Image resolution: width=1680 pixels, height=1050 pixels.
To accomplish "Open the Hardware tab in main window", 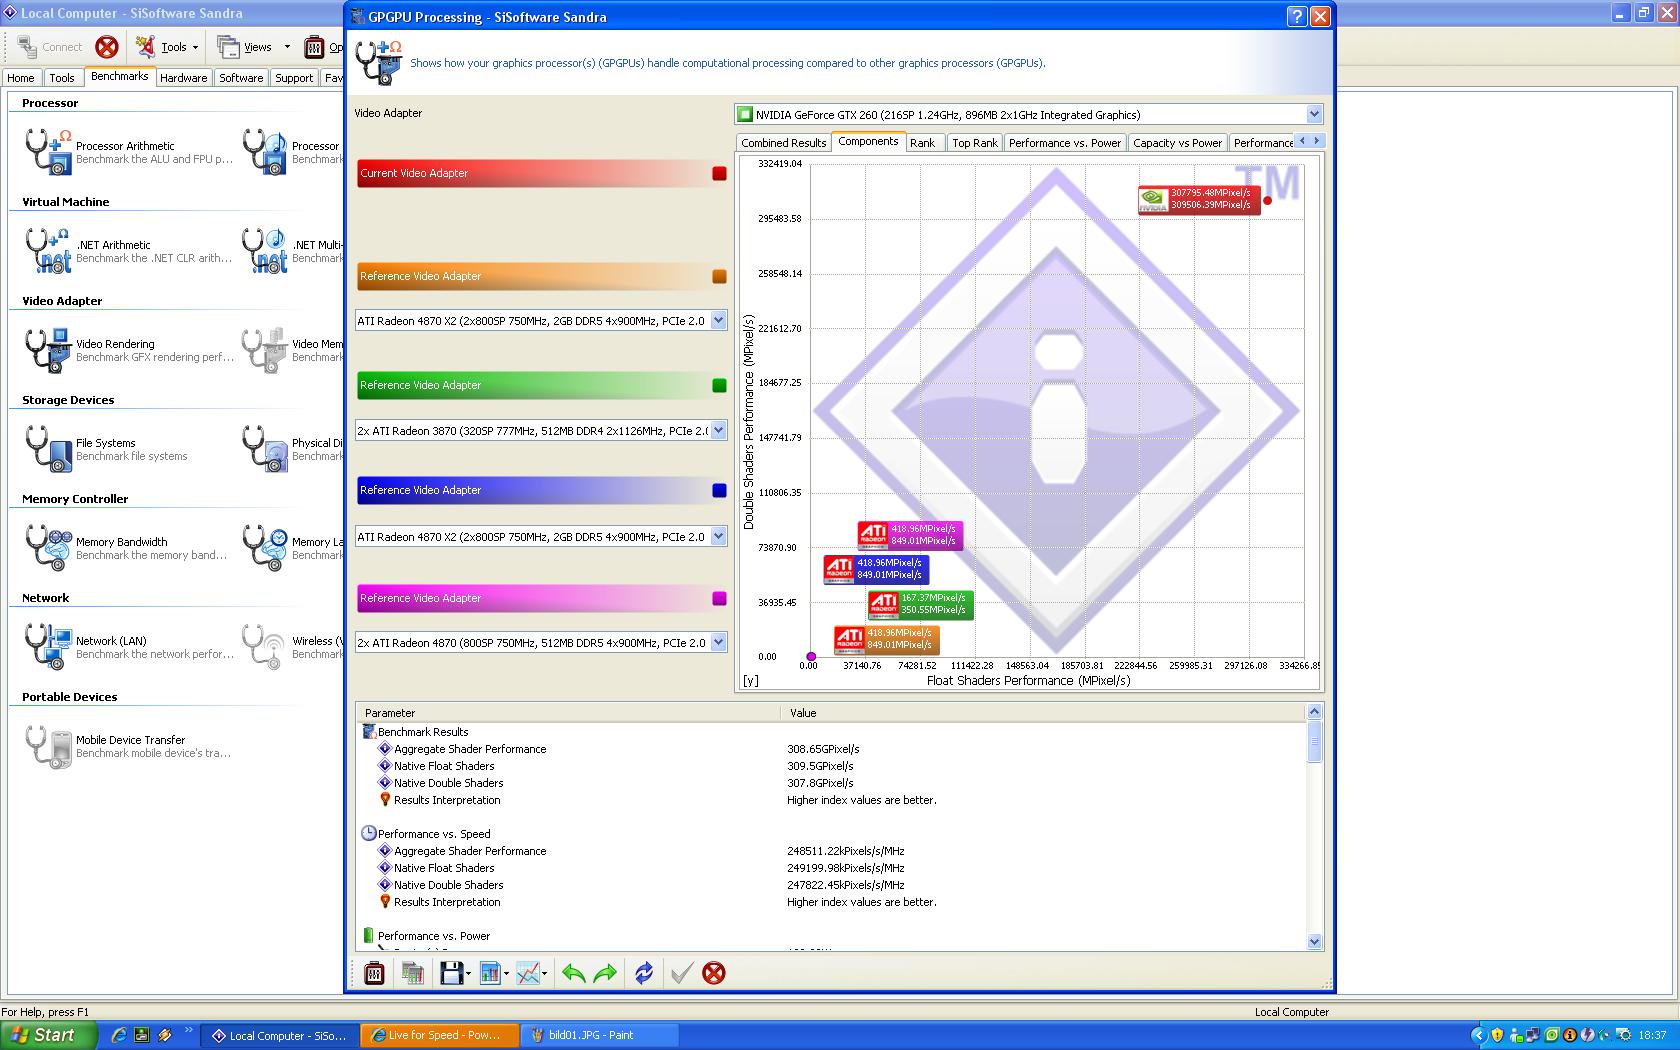I will point(184,78).
